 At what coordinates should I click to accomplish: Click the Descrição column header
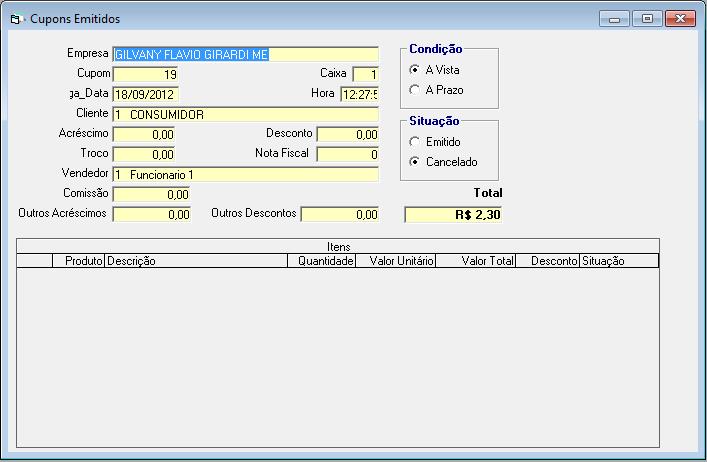(196, 261)
